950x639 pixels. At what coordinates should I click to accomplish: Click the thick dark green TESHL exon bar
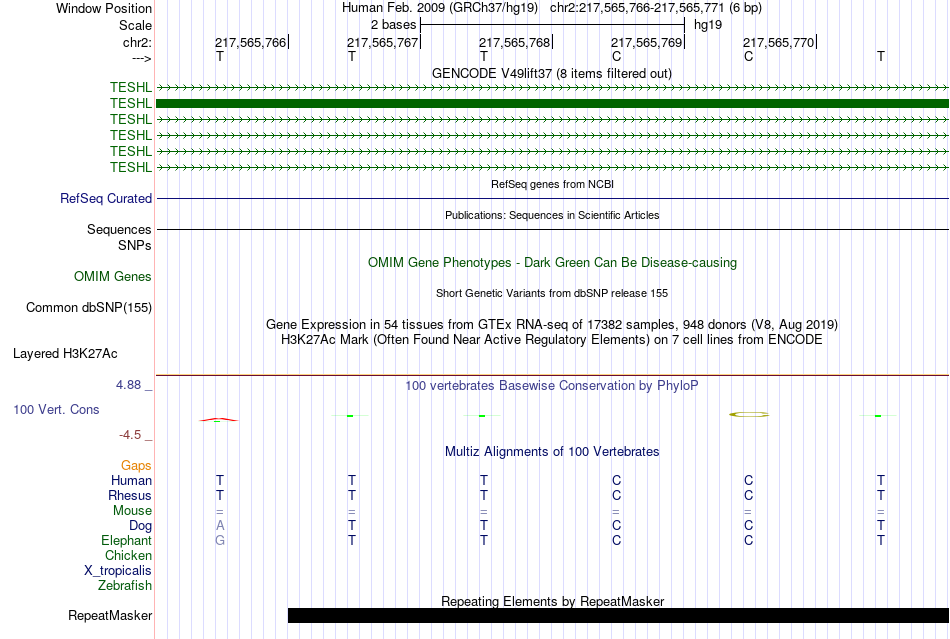tap(552, 104)
